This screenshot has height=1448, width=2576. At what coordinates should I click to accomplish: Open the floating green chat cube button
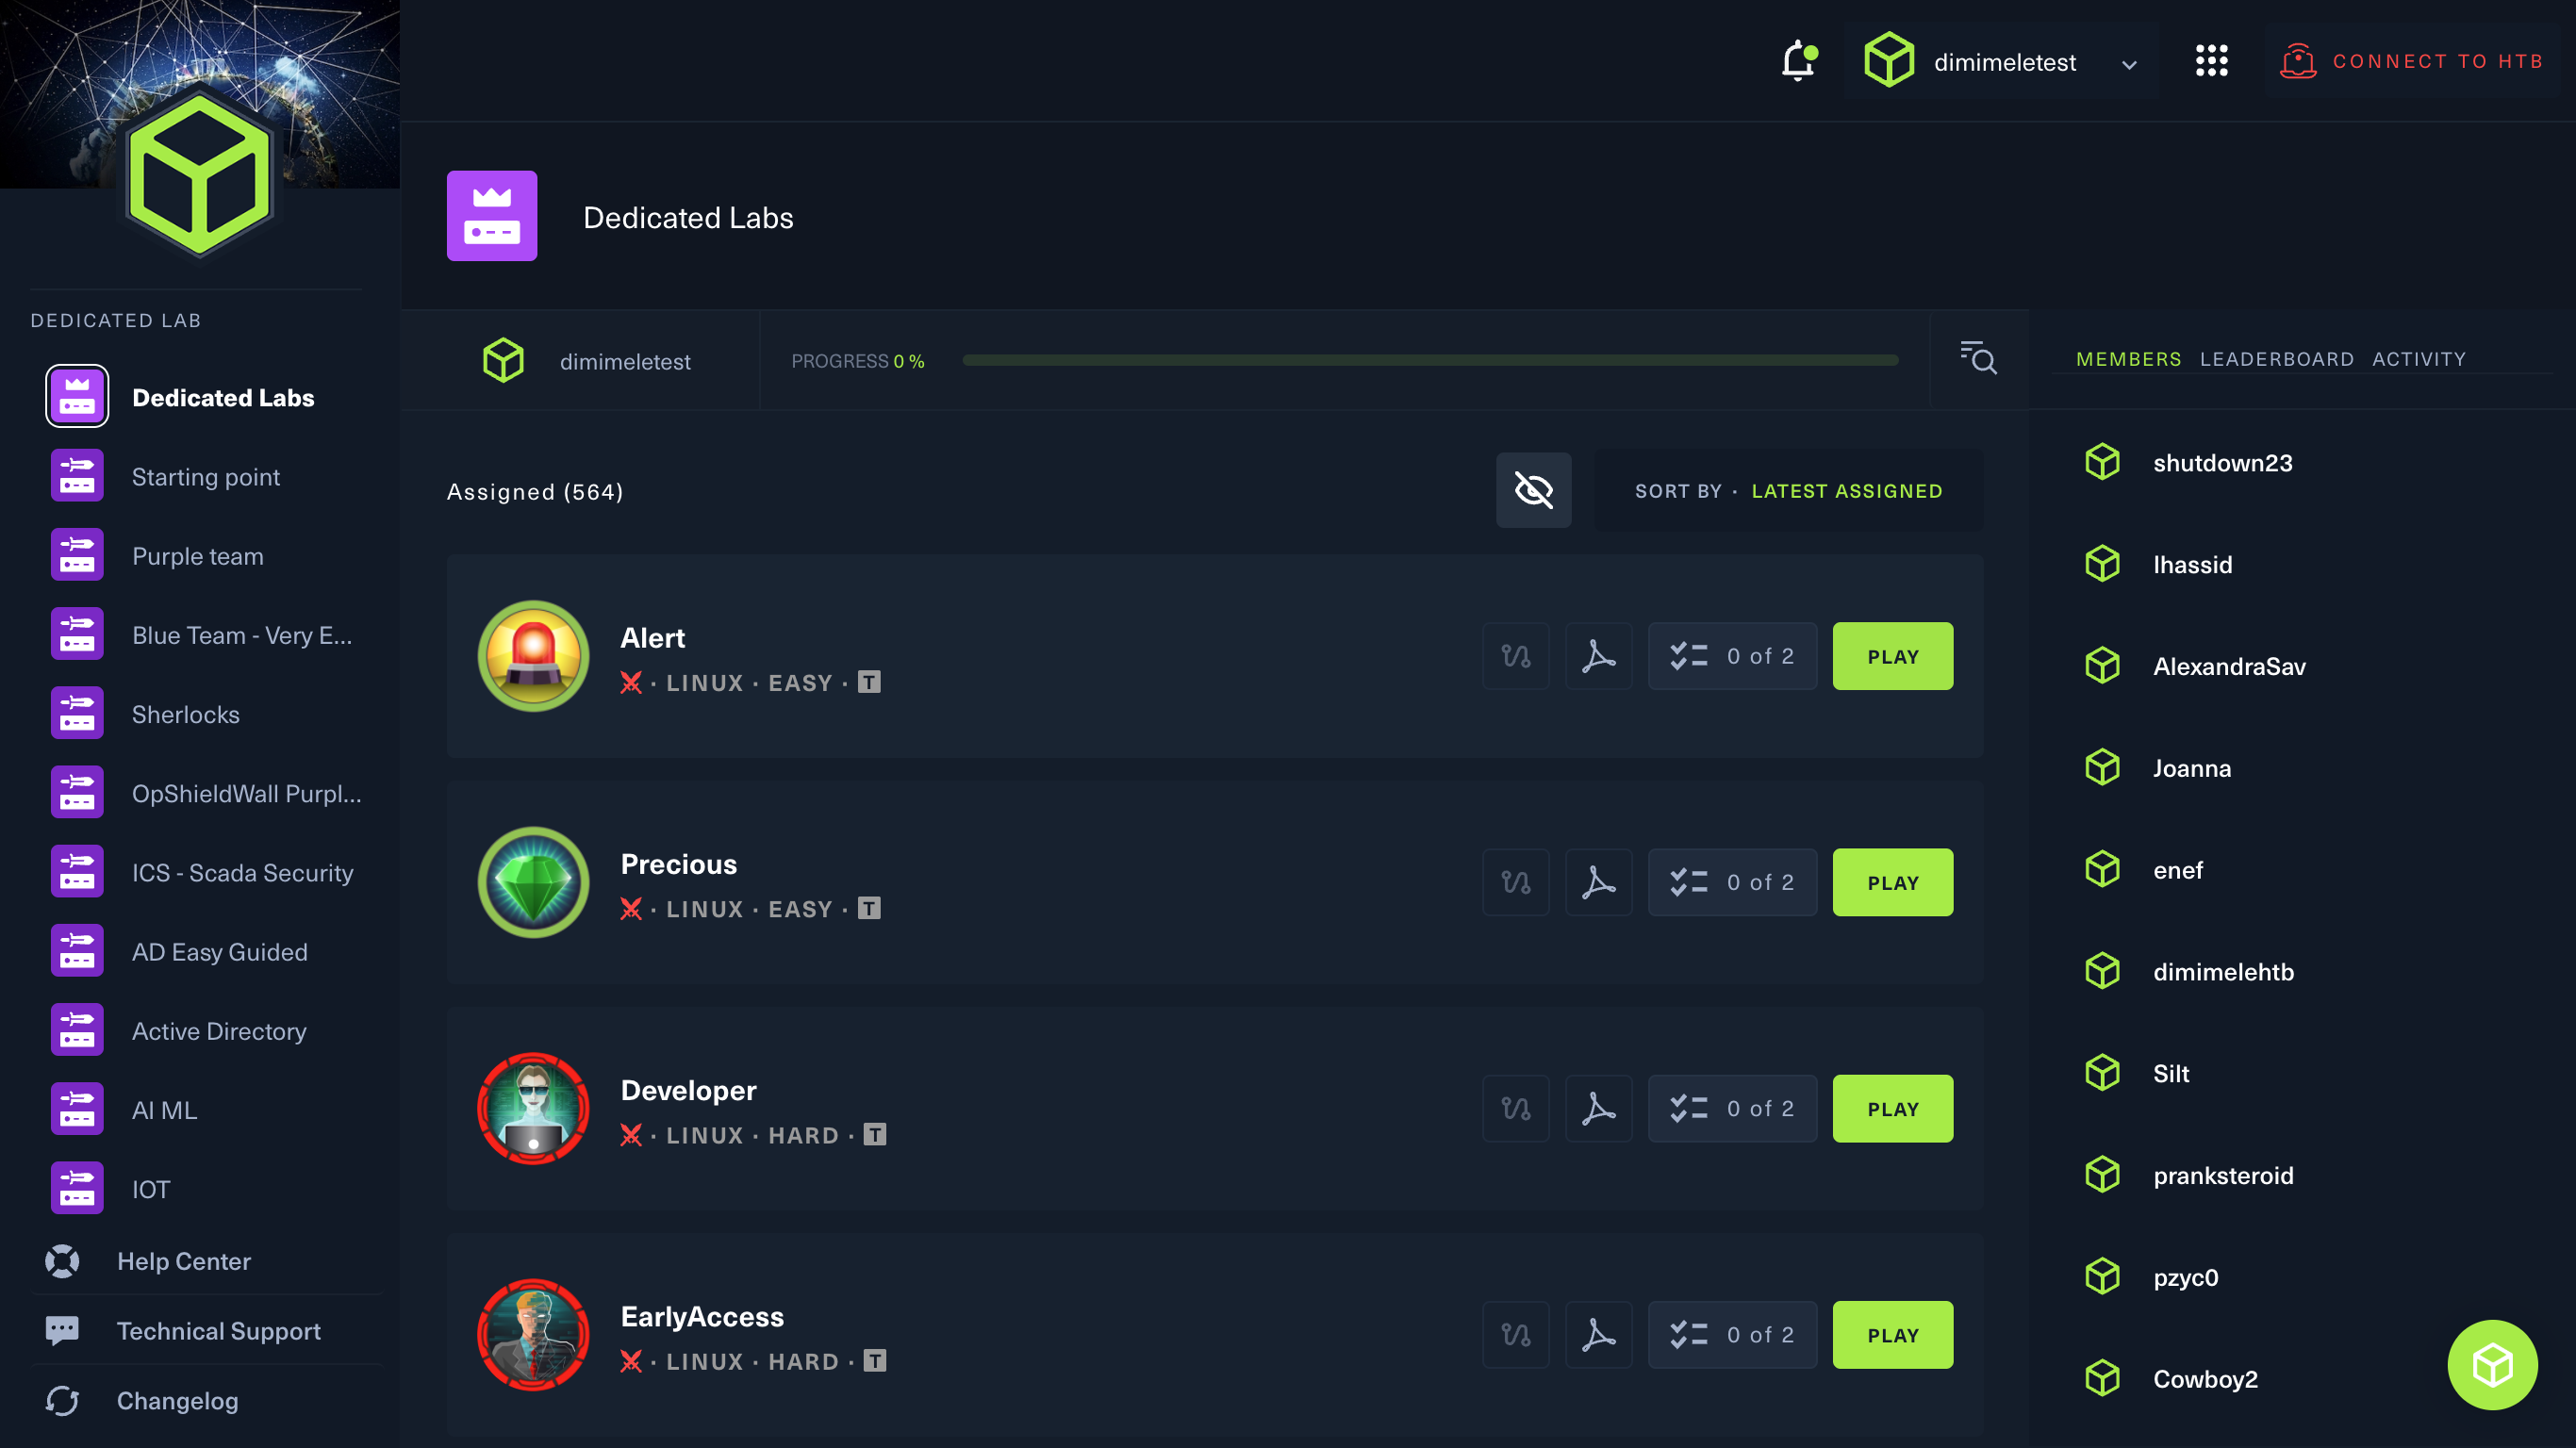tap(2492, 1364)
